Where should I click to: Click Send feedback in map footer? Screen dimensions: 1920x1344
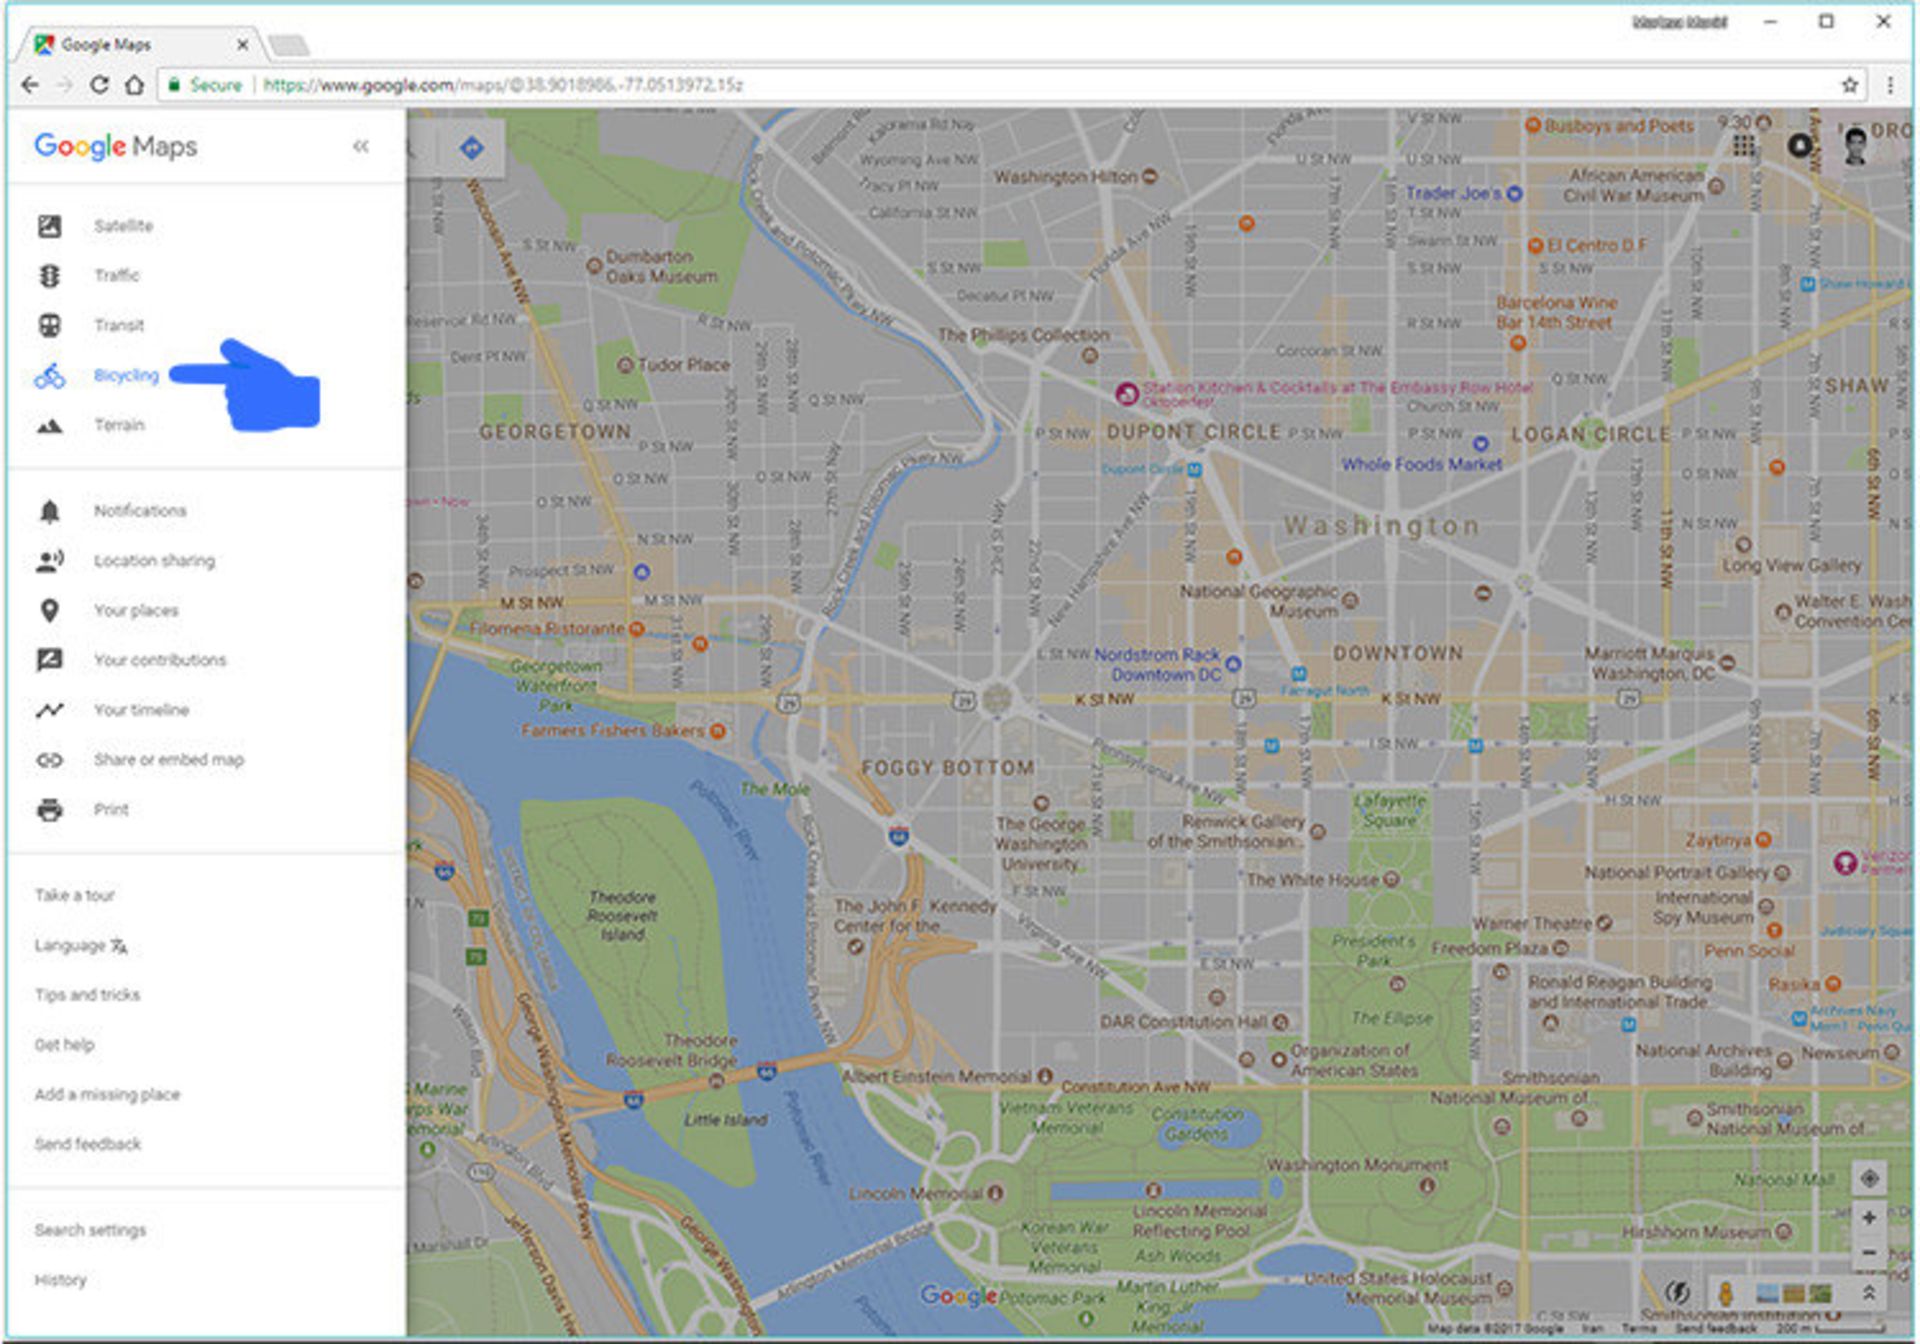1716,1328
